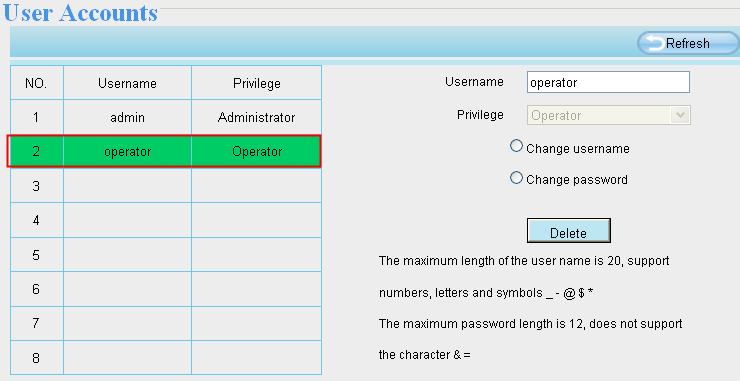Click the Delete button
The image size is (740, 381).
pos(569,231)
